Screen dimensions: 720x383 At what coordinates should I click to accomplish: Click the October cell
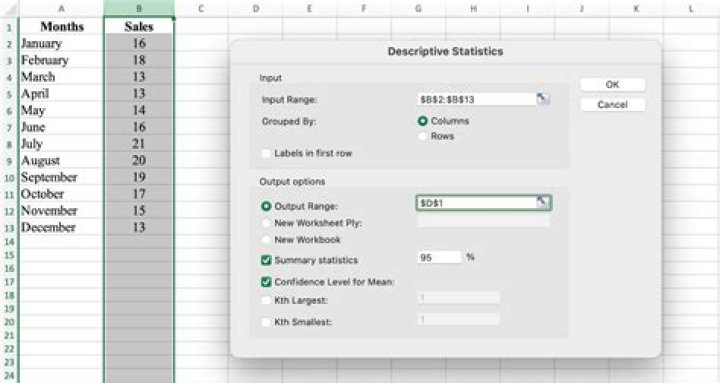[x=62, y=194]
